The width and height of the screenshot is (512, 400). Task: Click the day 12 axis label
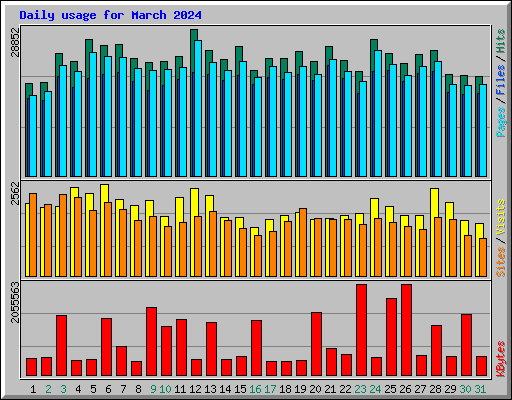(195, 389)
